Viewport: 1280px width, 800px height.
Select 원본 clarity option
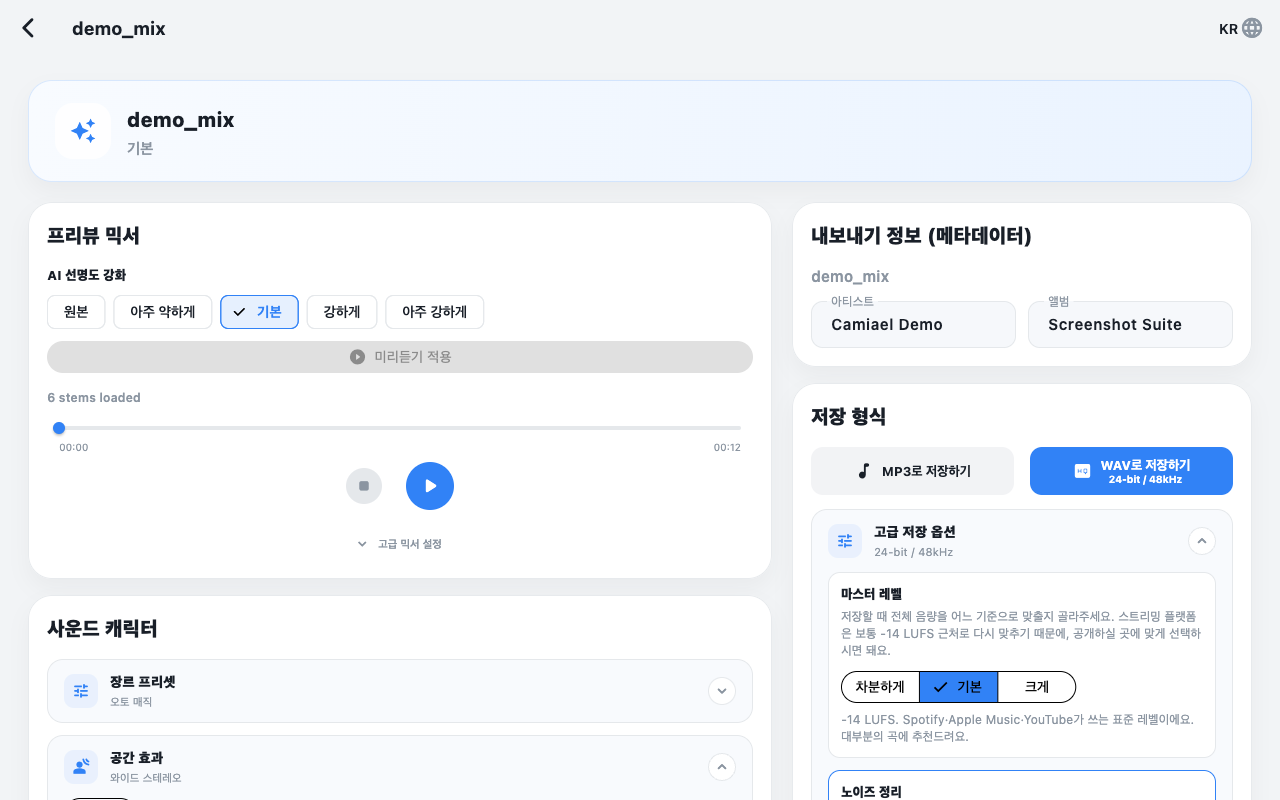point(76,312)
